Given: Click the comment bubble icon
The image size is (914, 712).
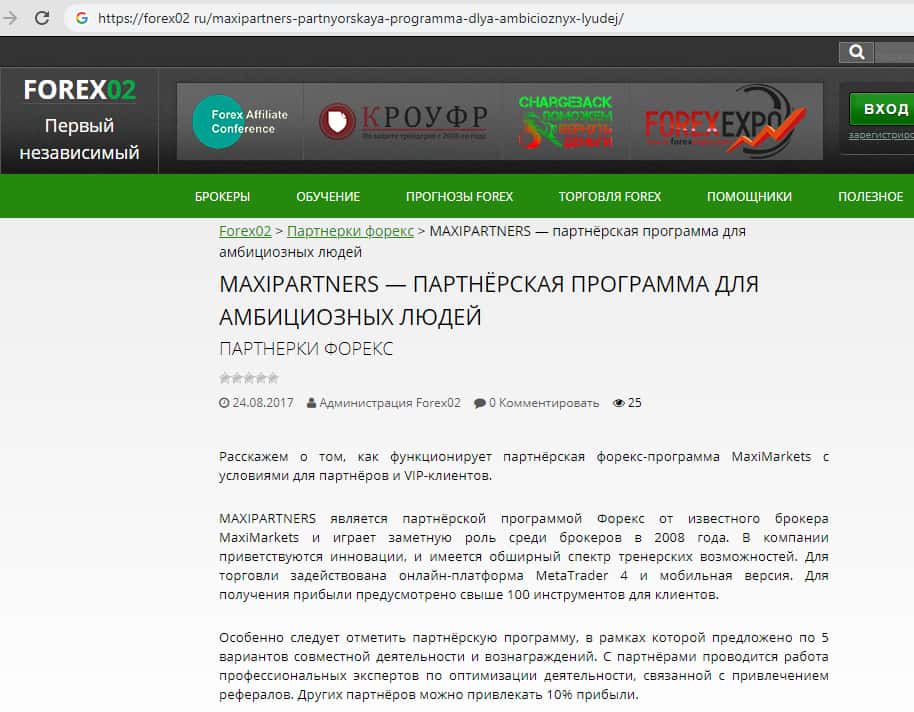Looking at the screenshot, I should (480, 403).
